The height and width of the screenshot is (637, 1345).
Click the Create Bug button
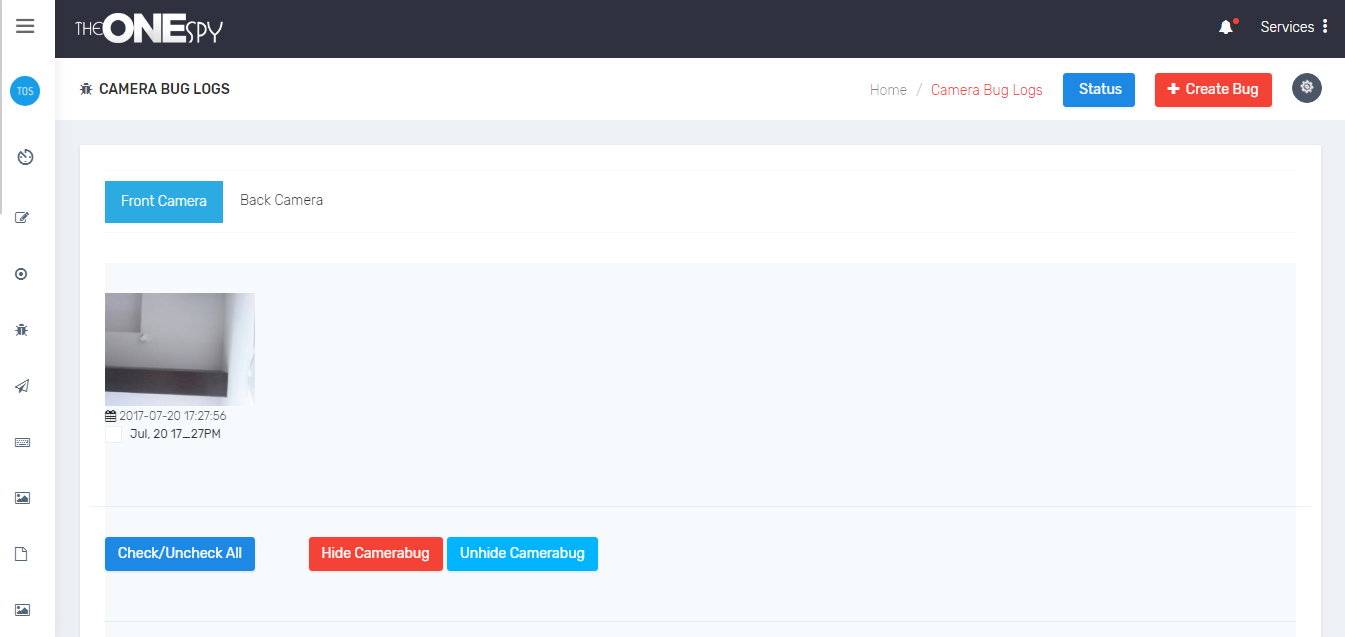tap(1212, 89)
